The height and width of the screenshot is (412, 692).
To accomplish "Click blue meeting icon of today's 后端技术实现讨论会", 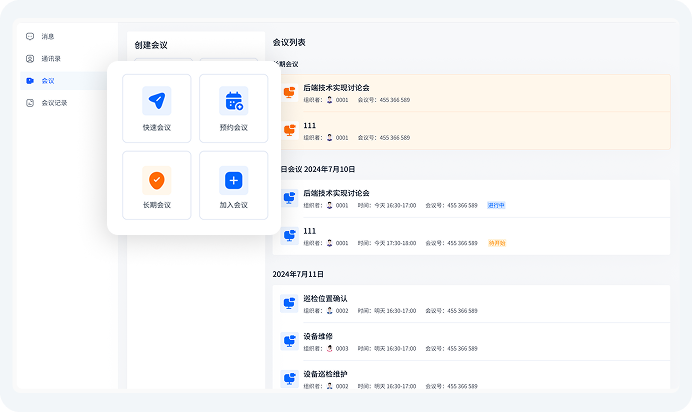I will pyautogui.click(x=290, y=198).
